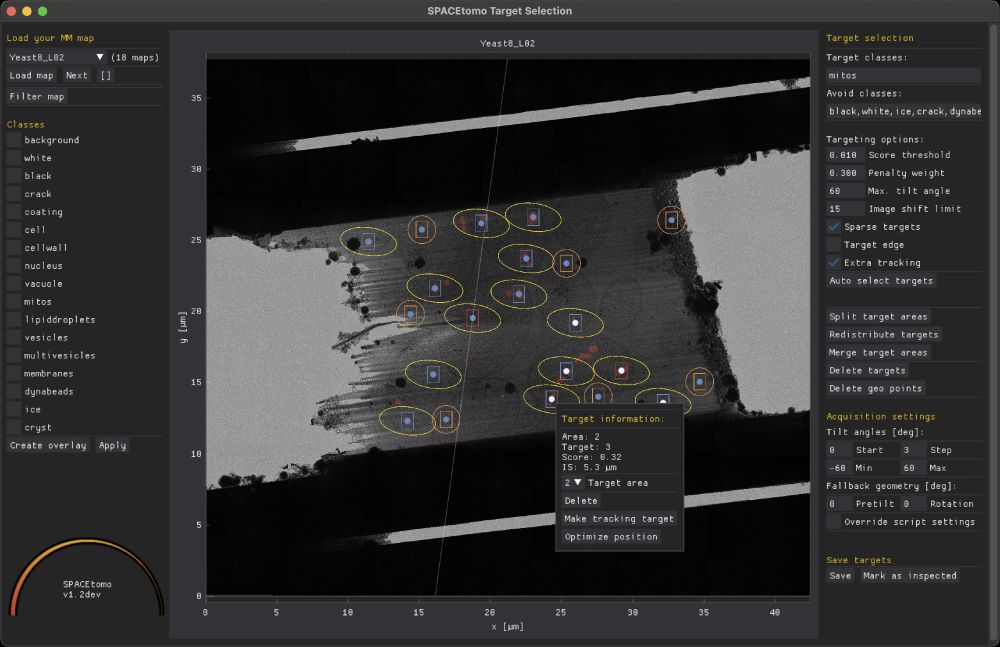Viewport: 1000px width, 647px height.
Task: Enable Override script settings checkbox
Action: point(833,521)
